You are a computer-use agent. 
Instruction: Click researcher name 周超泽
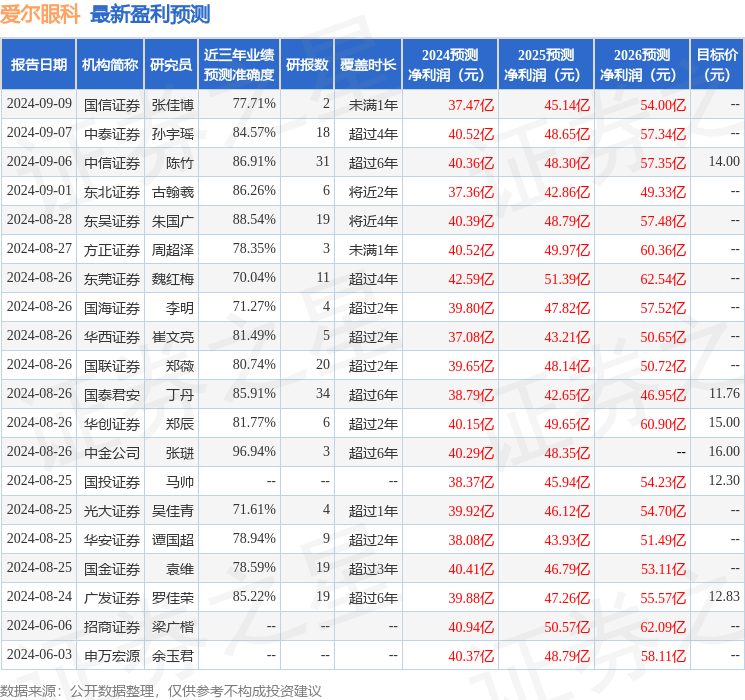tap(172, 250)
